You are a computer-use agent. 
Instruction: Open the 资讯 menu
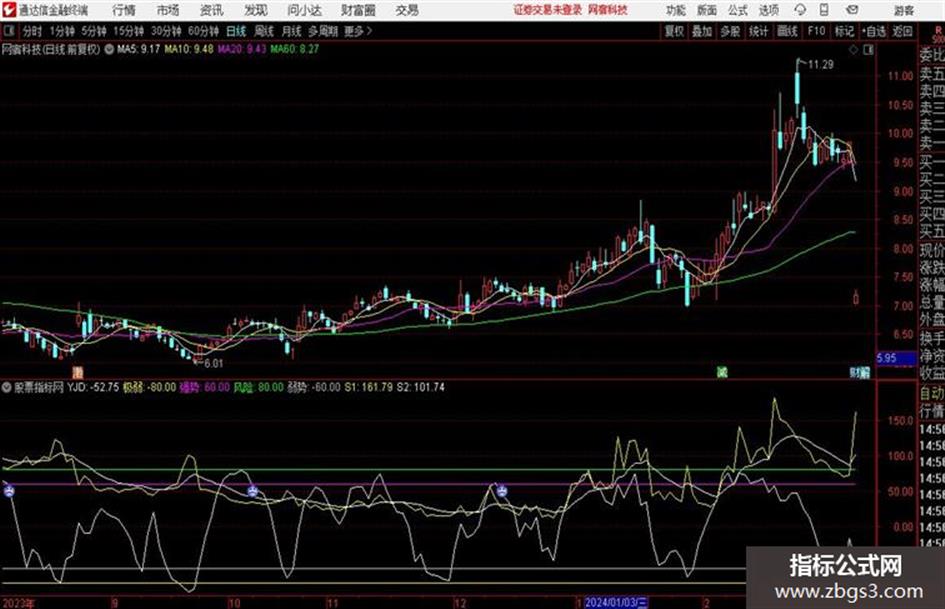coord(212,10)
